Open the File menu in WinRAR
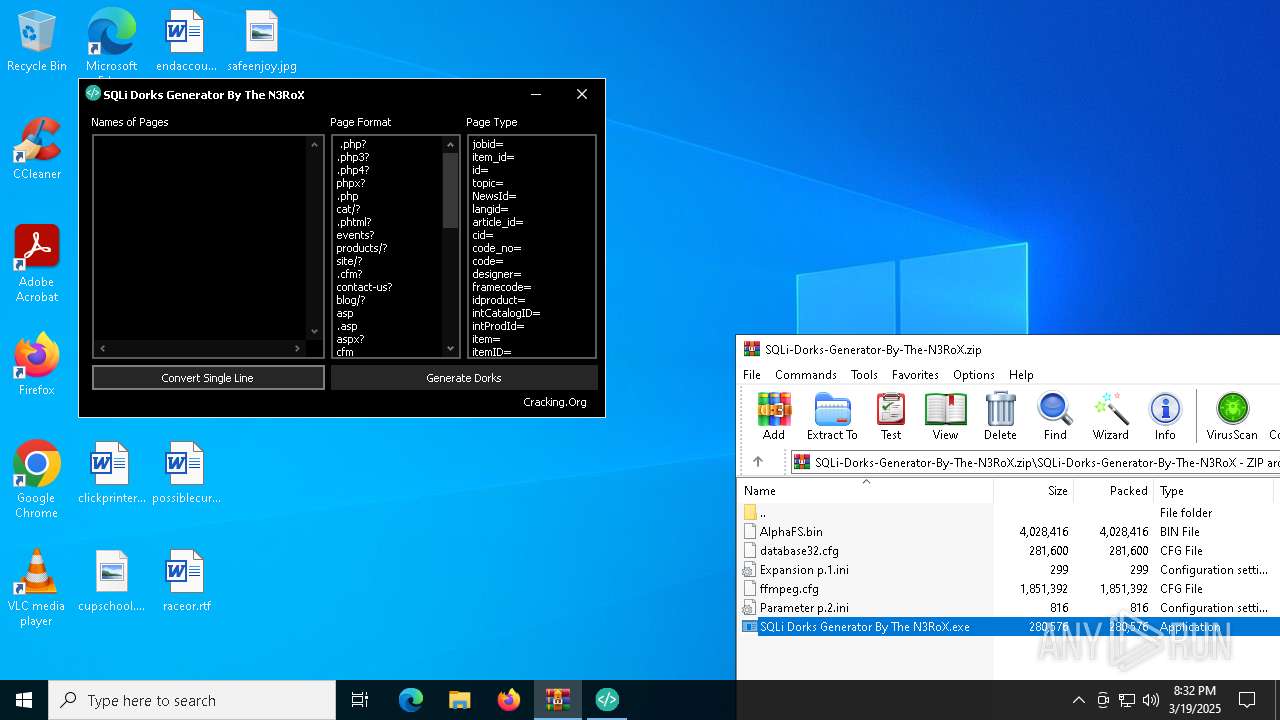 (x=752, y=374)
